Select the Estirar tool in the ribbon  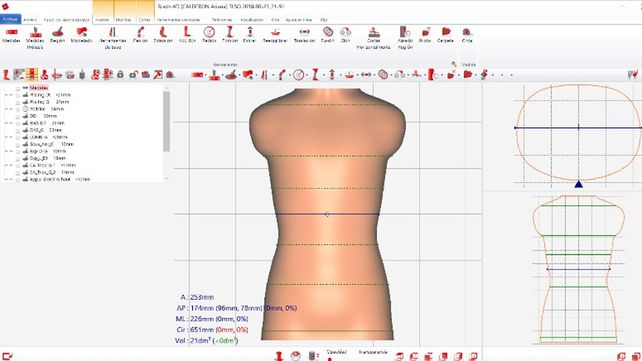[x=249, y=35]
